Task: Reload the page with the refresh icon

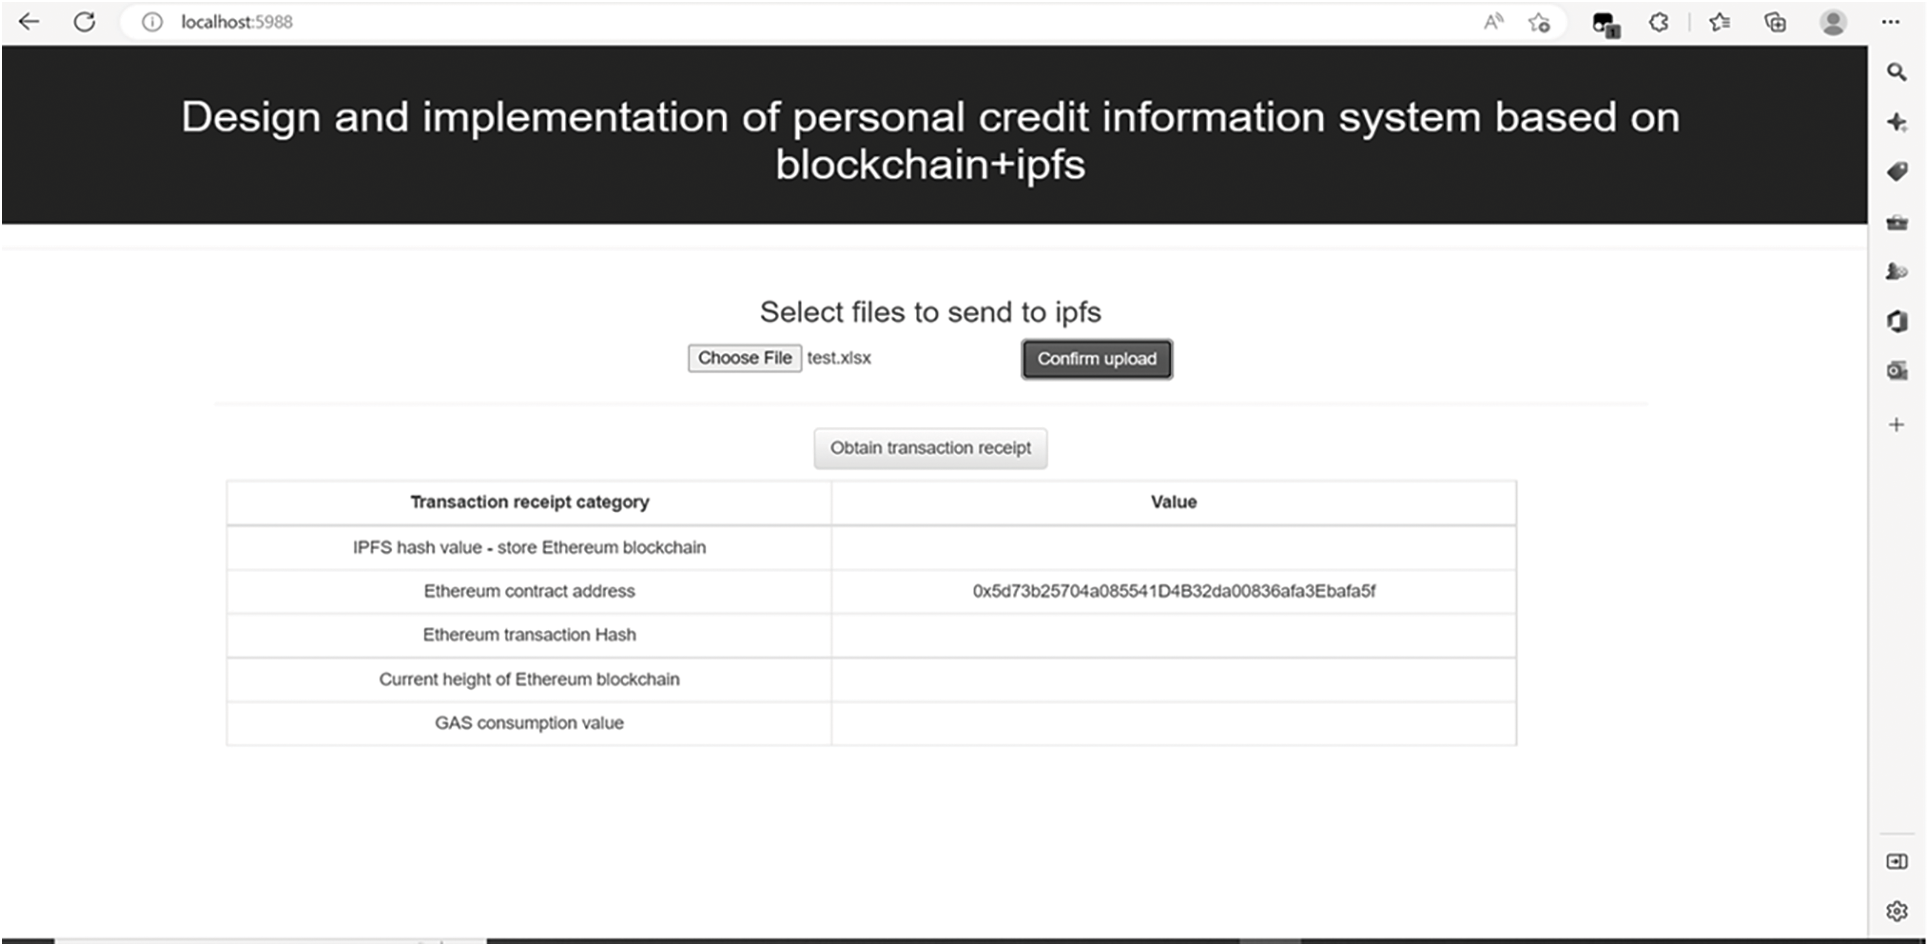Action: [85, 21]
